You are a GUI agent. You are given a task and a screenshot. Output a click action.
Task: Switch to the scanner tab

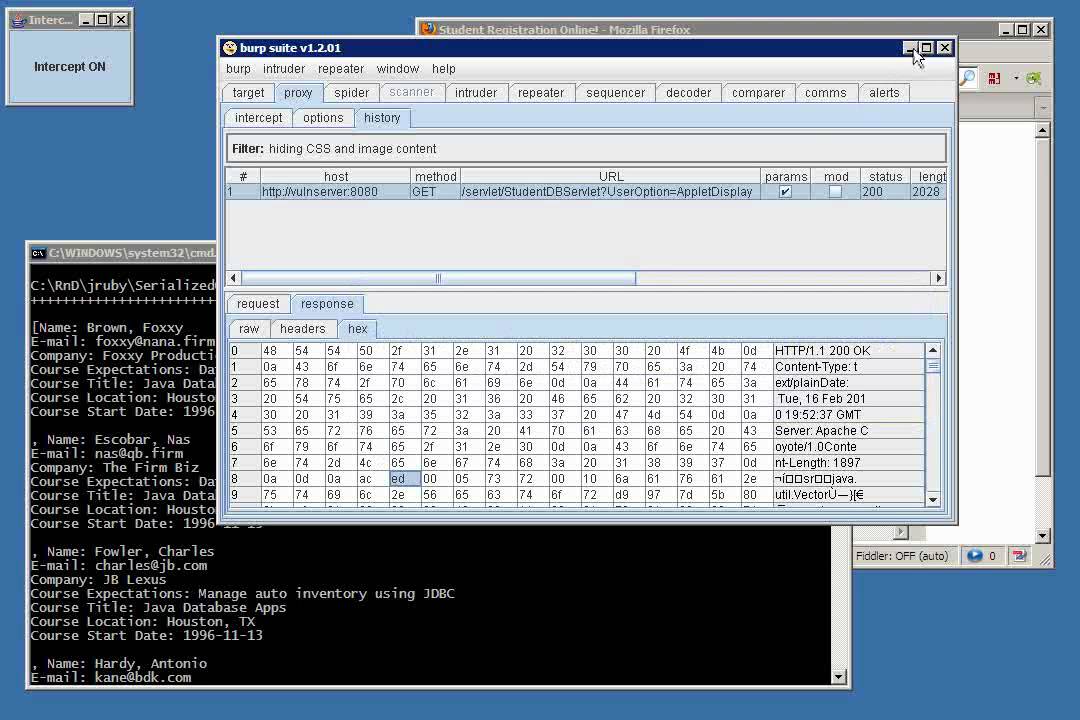coord(412,93)
